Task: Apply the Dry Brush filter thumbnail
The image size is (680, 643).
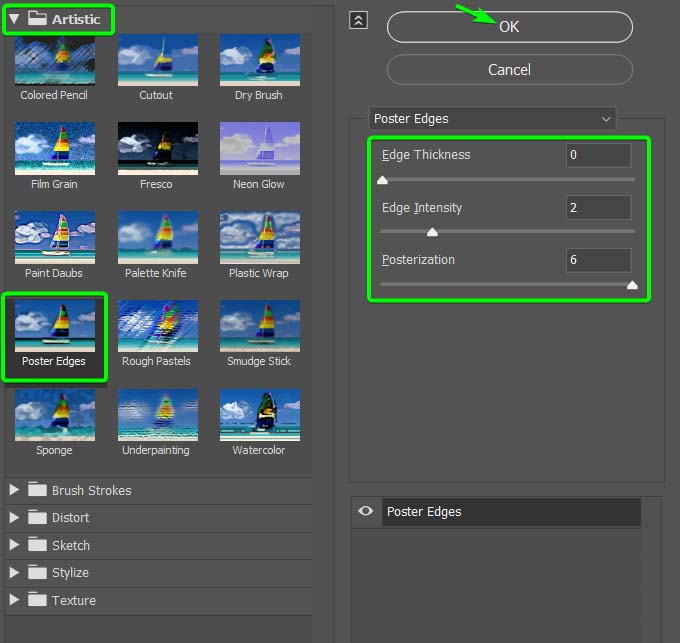Action: [260, 60]
